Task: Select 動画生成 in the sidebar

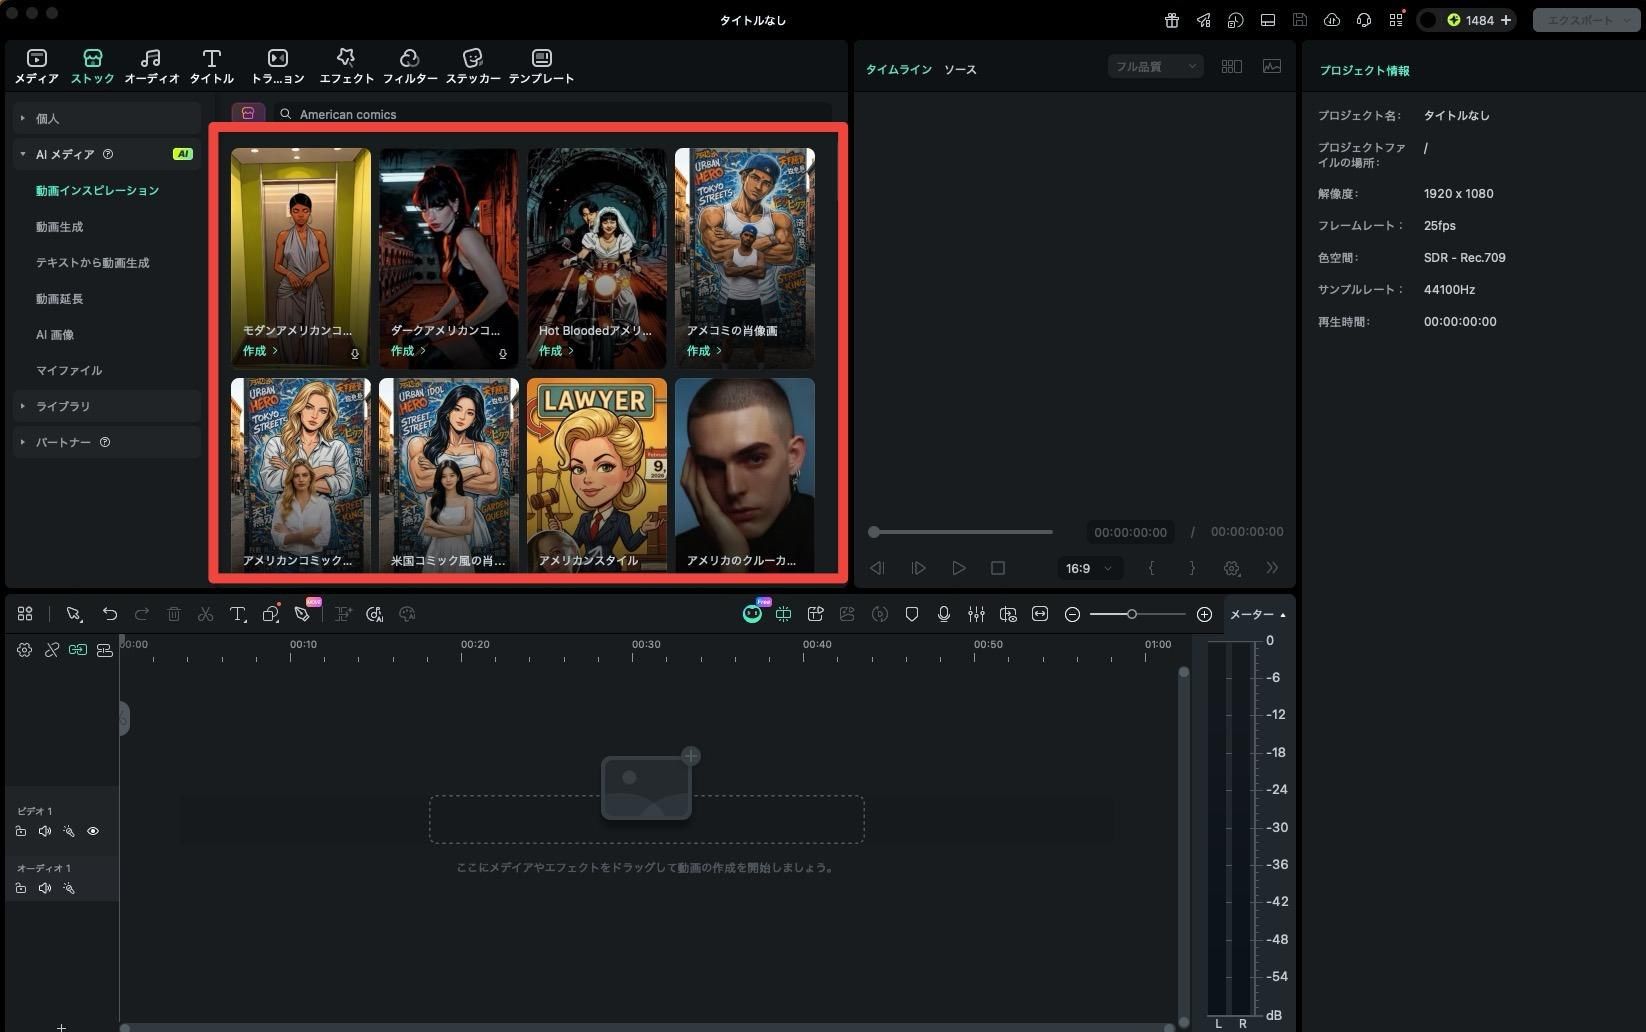Action: tap(60, 227)
